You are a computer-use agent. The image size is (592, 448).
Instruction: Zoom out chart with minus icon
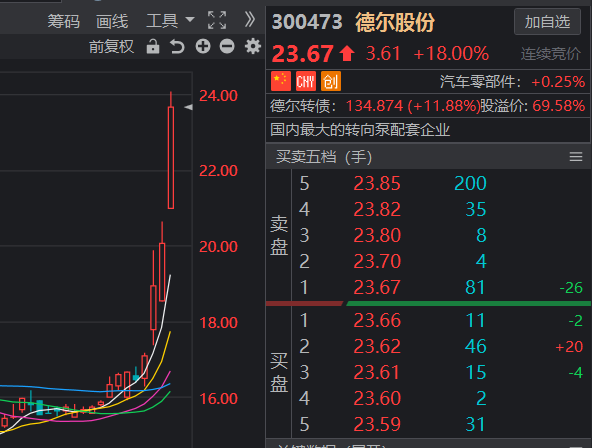[227, 46]
